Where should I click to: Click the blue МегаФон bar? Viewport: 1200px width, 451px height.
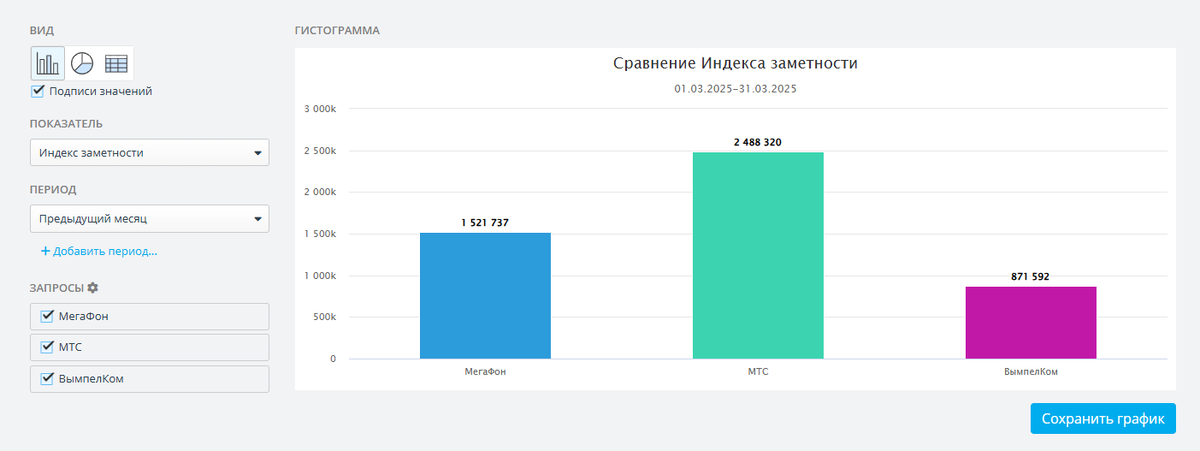tap(485, 296)
